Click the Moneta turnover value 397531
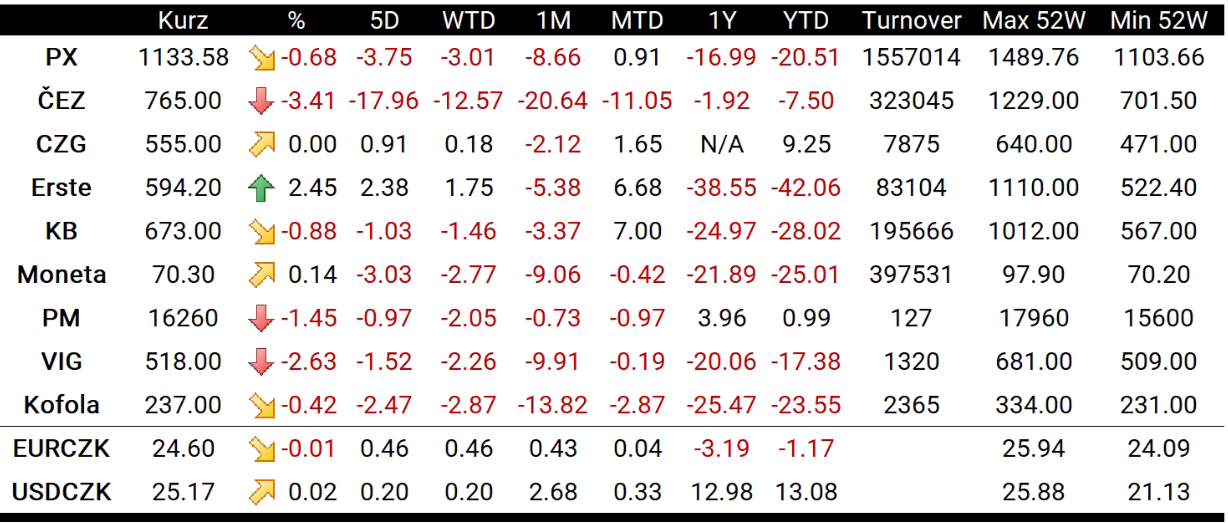Image resolution: width=1228 pixels, height=523 pixels. click(911, 275)
